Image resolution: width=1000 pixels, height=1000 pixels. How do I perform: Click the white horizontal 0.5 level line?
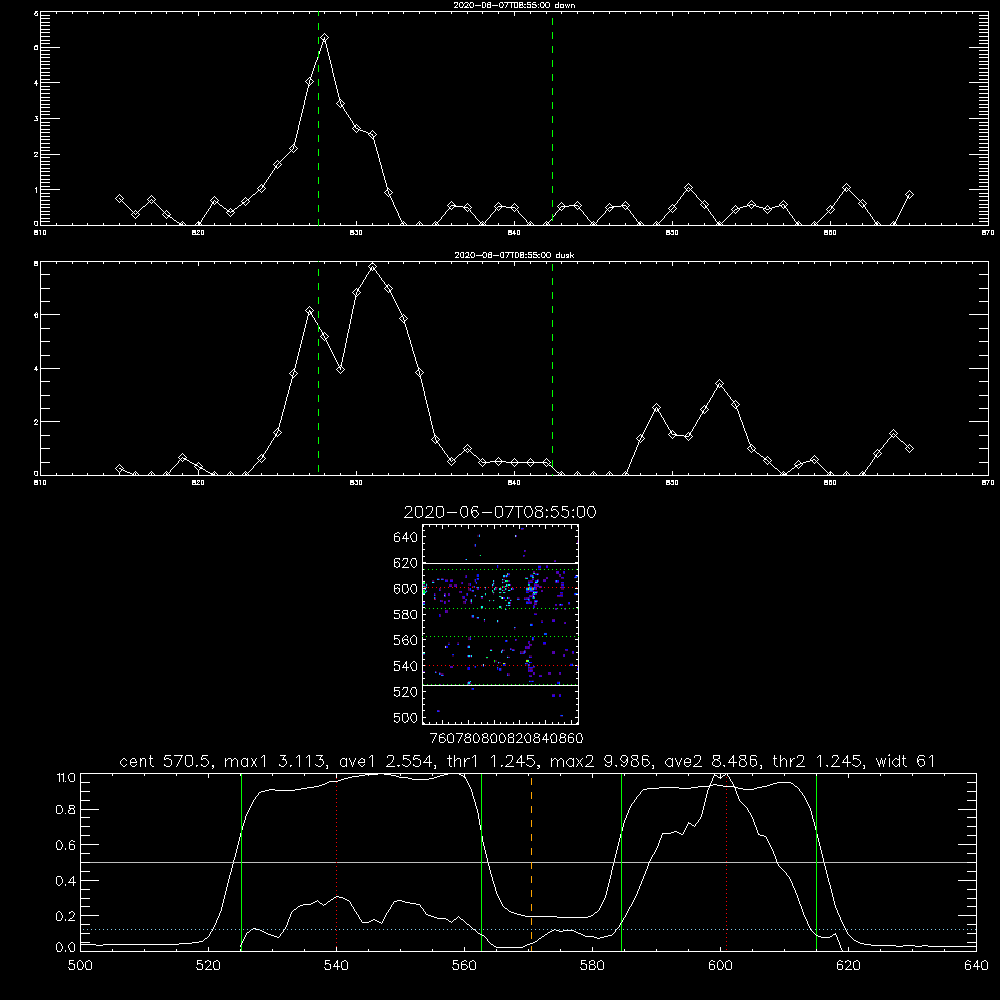click(528, 862)
